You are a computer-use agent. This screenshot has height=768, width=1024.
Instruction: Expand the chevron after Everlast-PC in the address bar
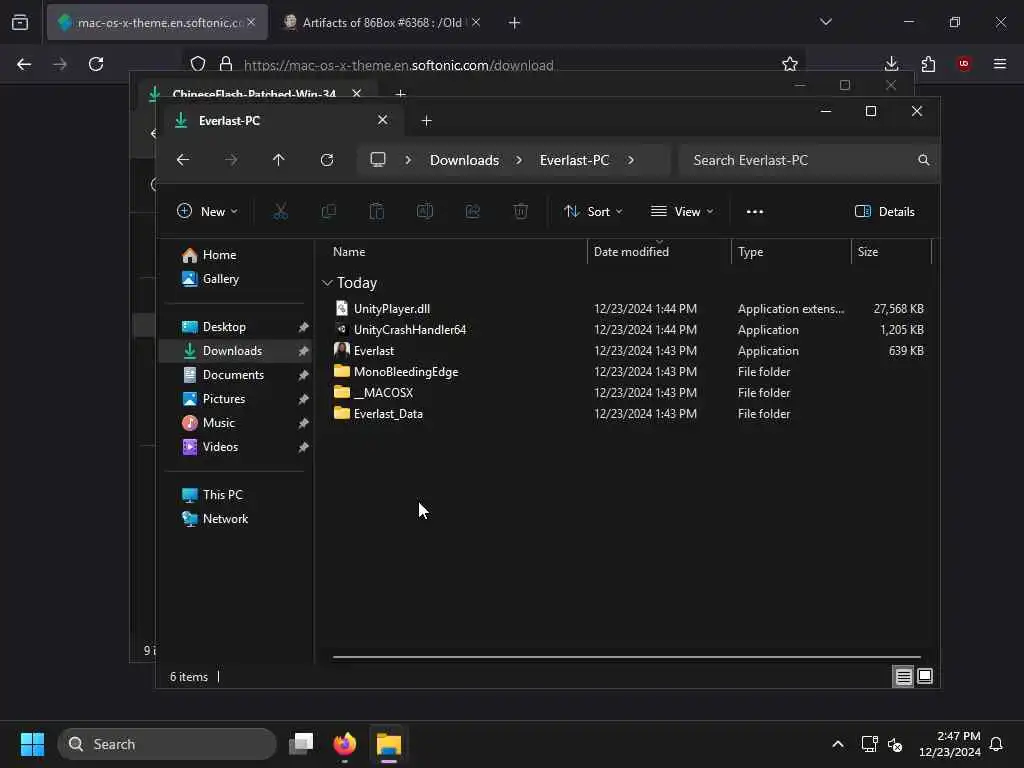(x=631, y=160)
